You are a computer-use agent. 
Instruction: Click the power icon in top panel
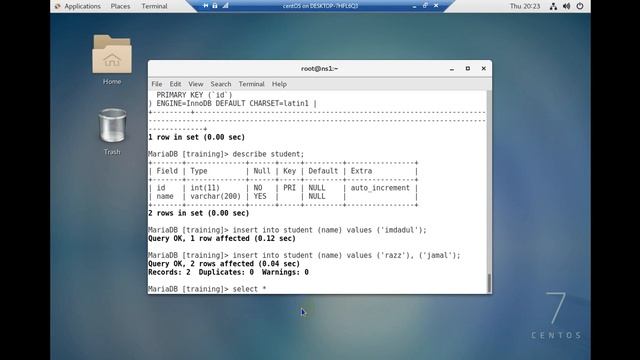click(580, 6)
